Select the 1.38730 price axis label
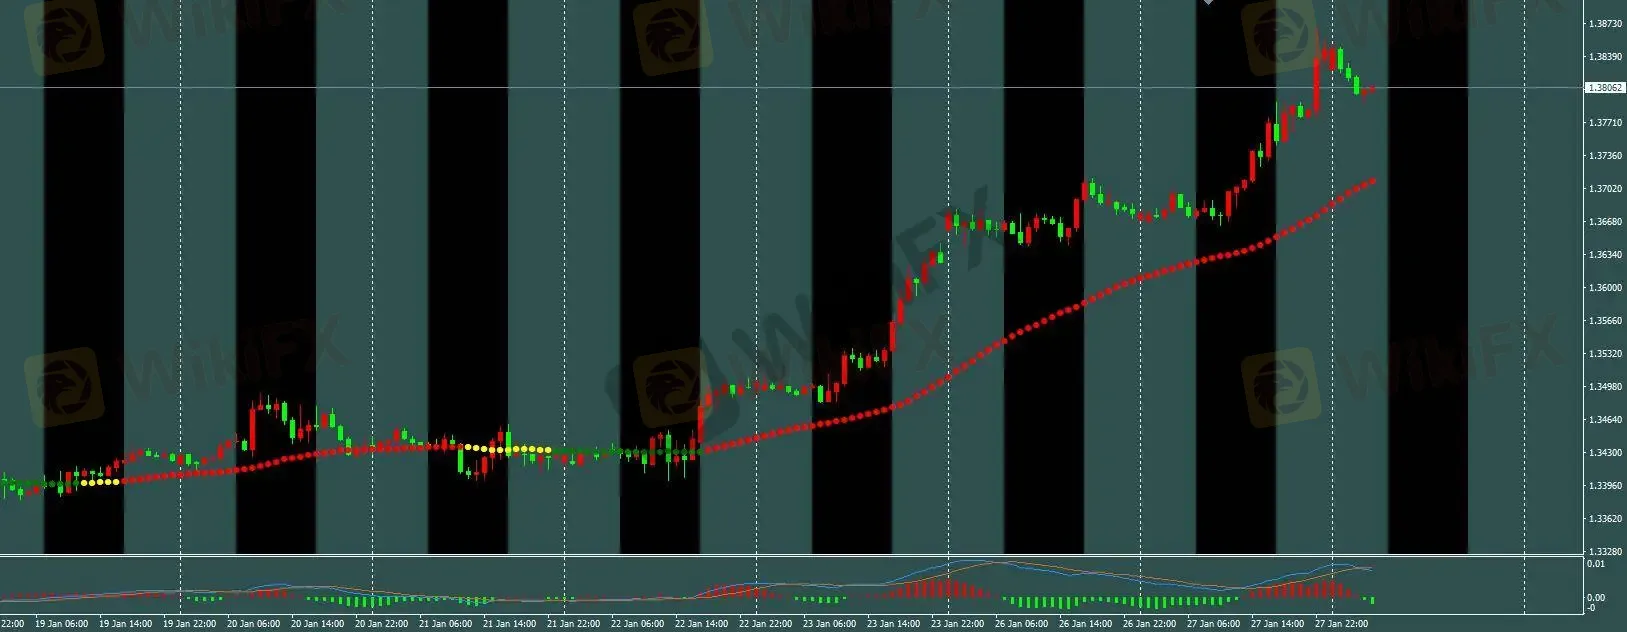The image size is (1627, 632). [1605, 23]
